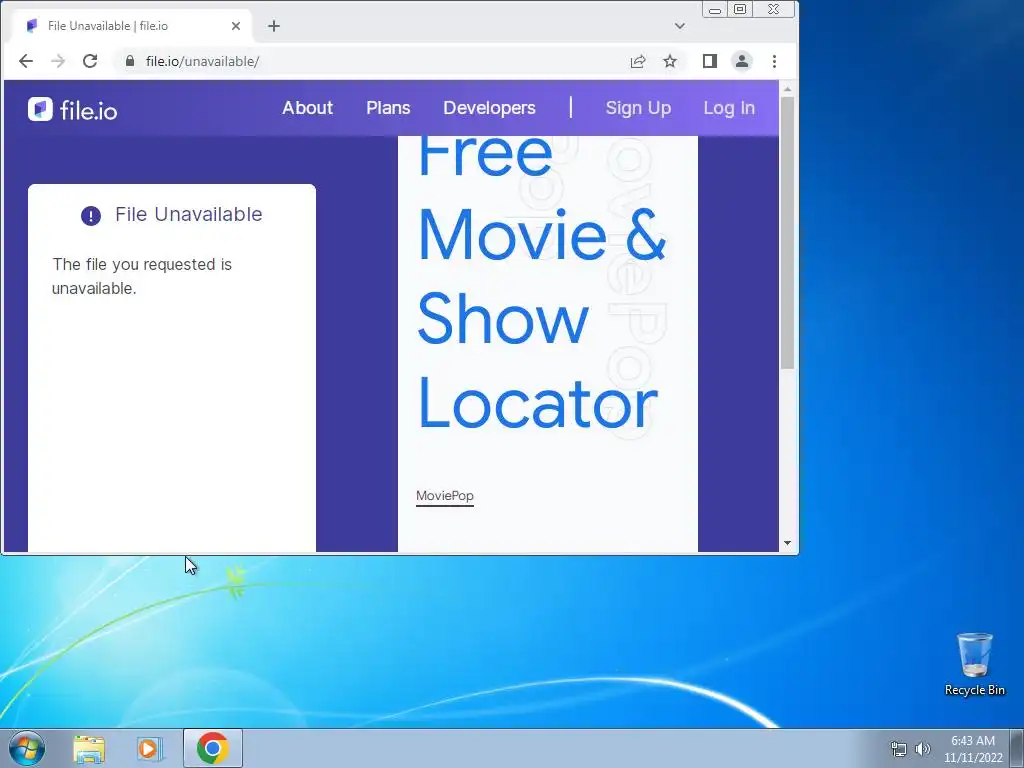
Task: Click the 'File Unavailable' heading text
Action: 189,214
